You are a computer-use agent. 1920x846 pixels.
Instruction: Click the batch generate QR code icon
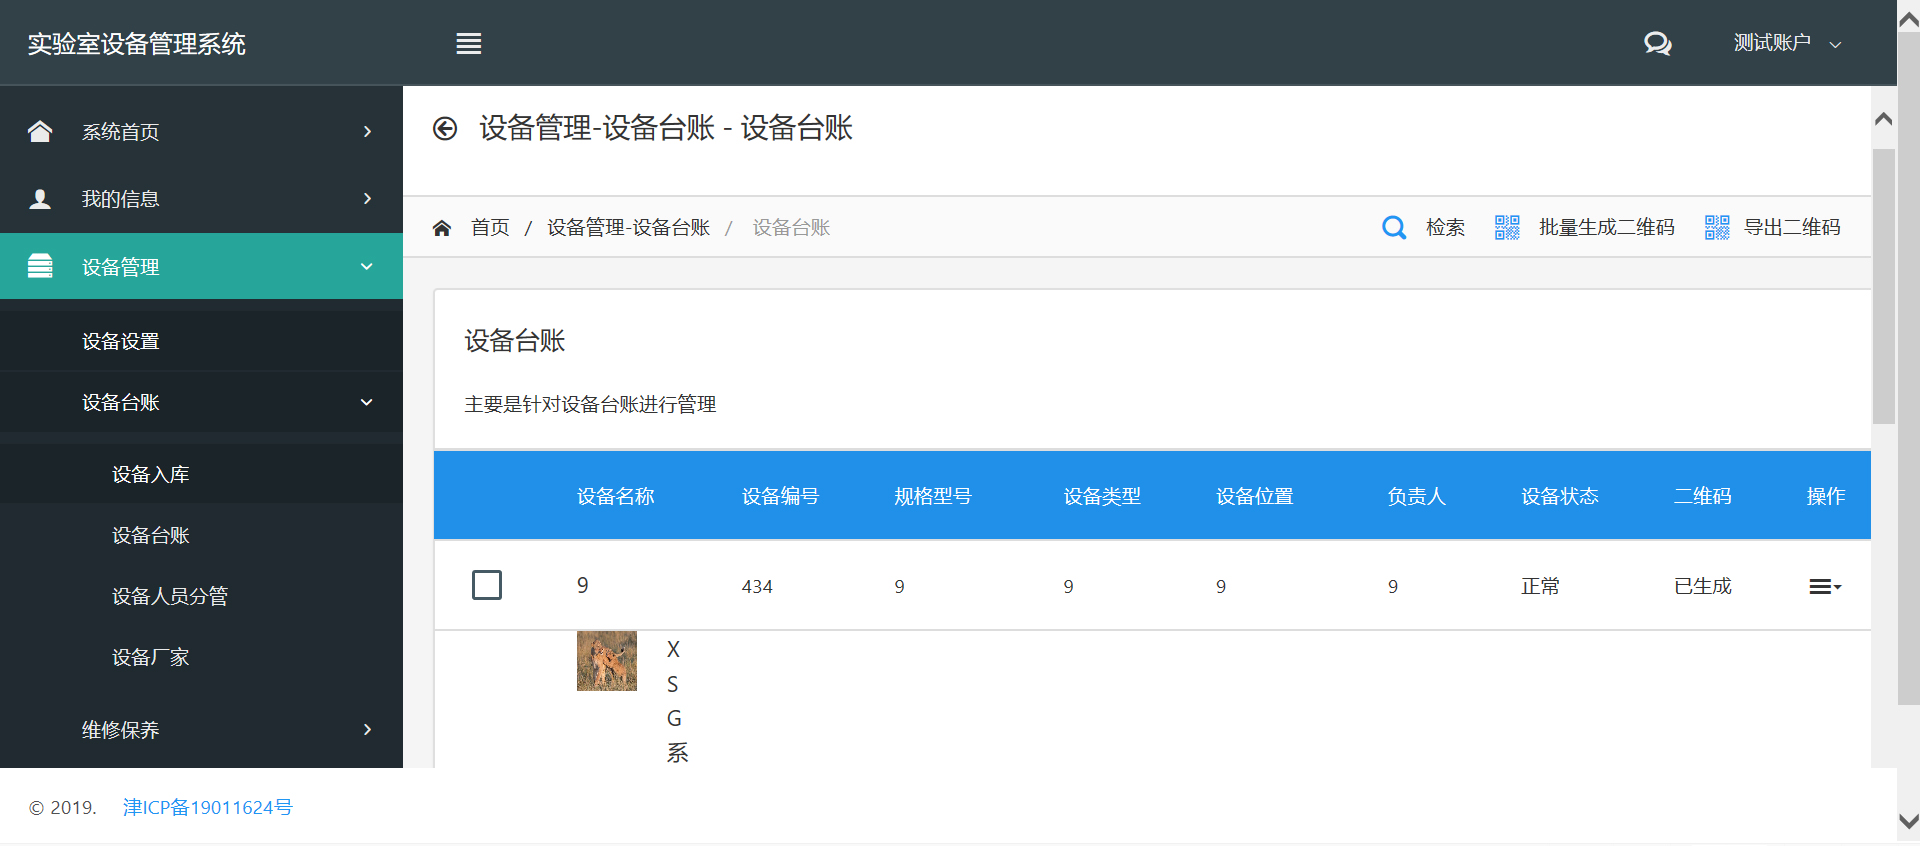(x=1506, y=228)
